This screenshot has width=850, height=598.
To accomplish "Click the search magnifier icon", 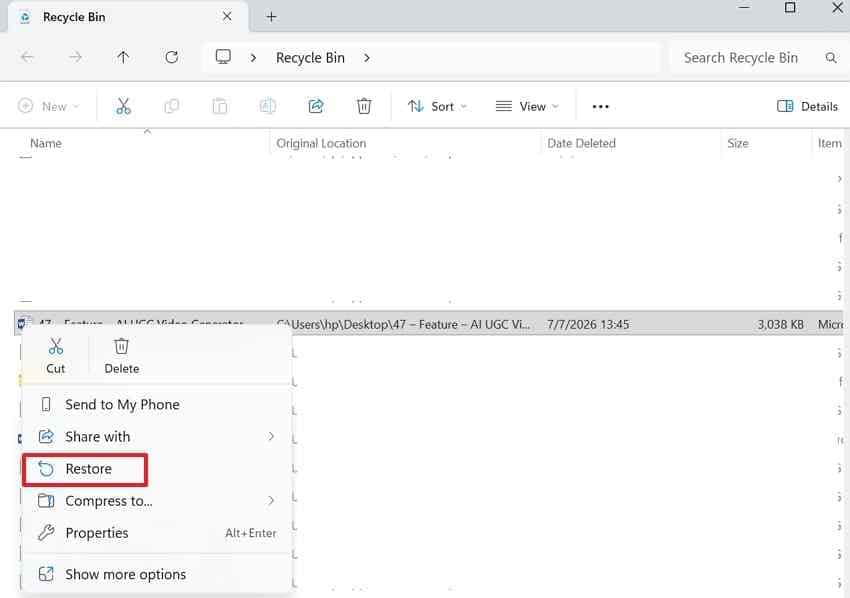I will pyautogui.click(x=830, y=57).
